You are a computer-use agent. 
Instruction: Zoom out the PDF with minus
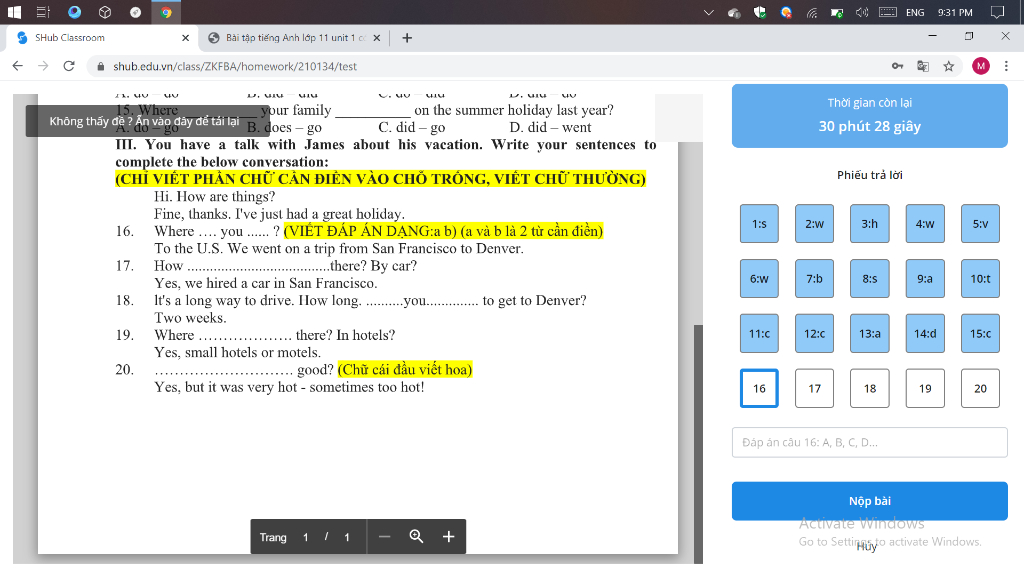[x=385, y=537]
